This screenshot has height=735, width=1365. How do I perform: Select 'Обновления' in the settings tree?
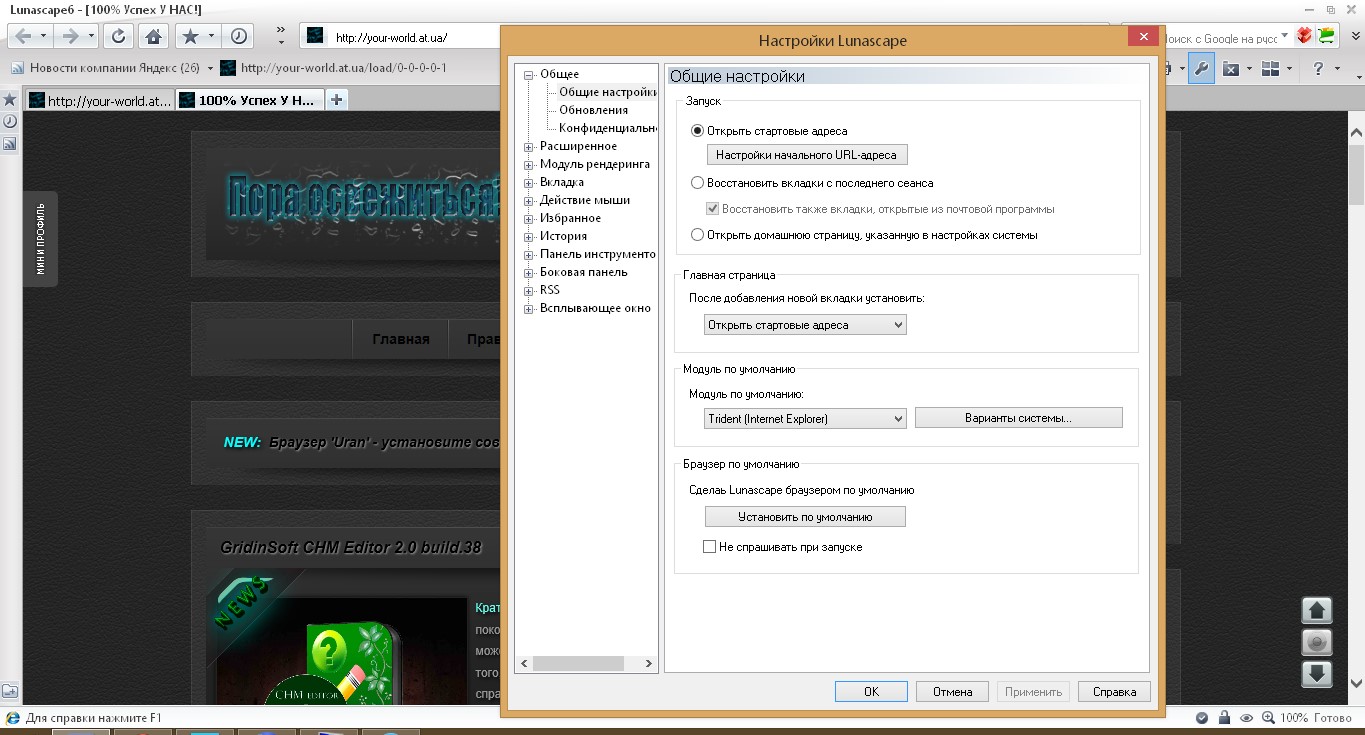(x=594, y=110)
